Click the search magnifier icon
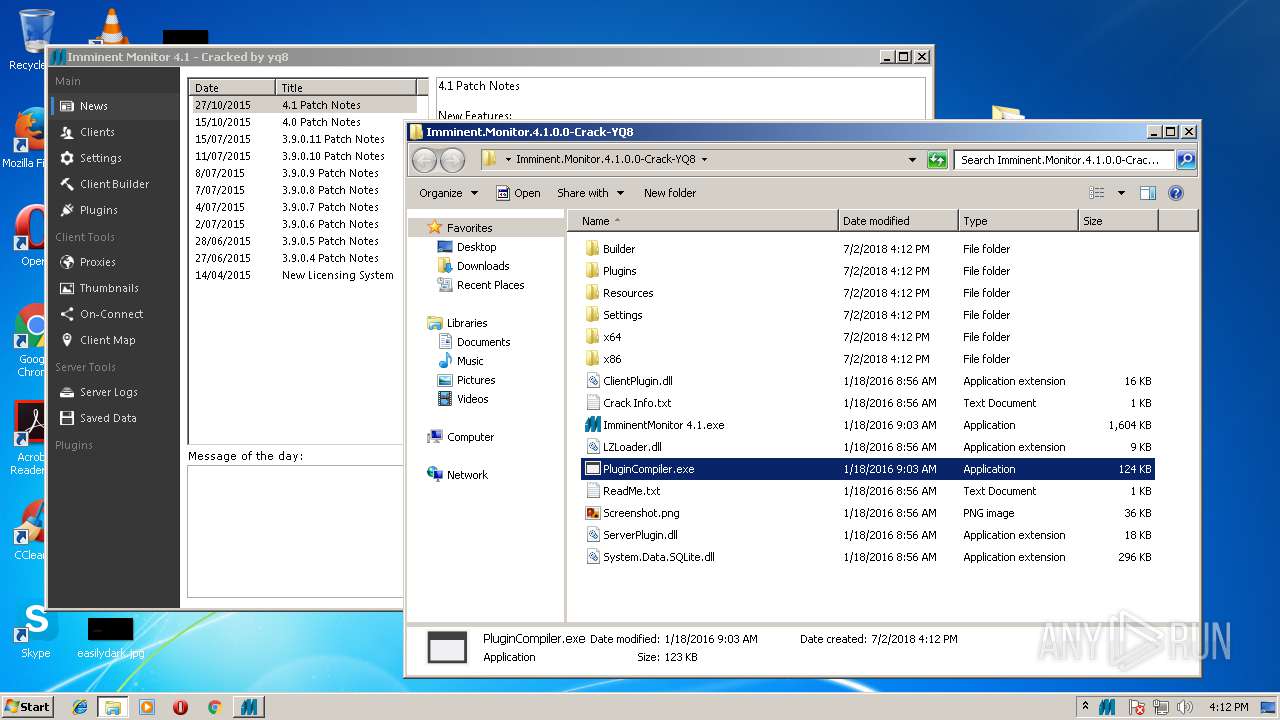 tap(1185, 160)
